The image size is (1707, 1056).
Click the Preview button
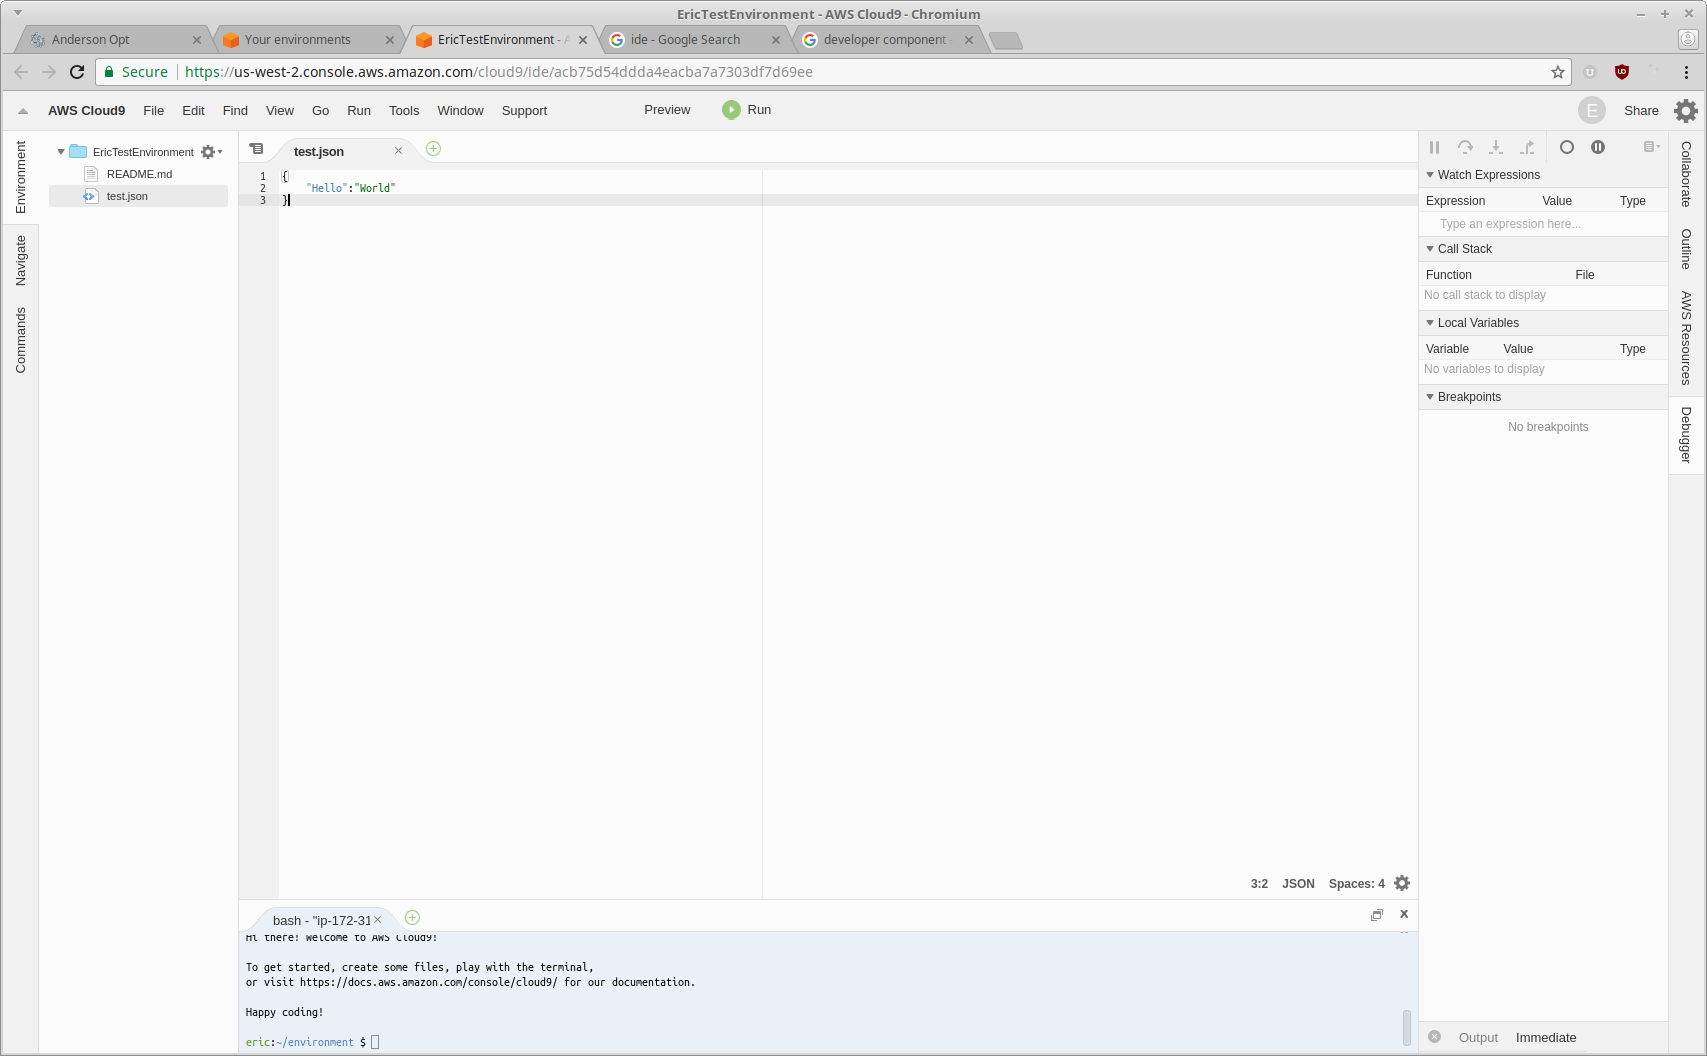[667, 110]
